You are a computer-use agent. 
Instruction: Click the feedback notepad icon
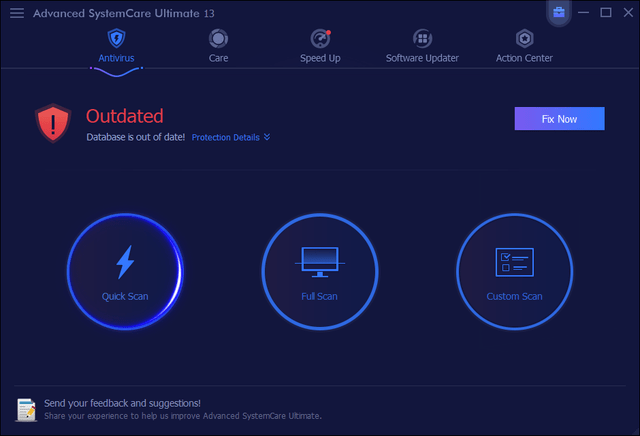tap(27, 410)
